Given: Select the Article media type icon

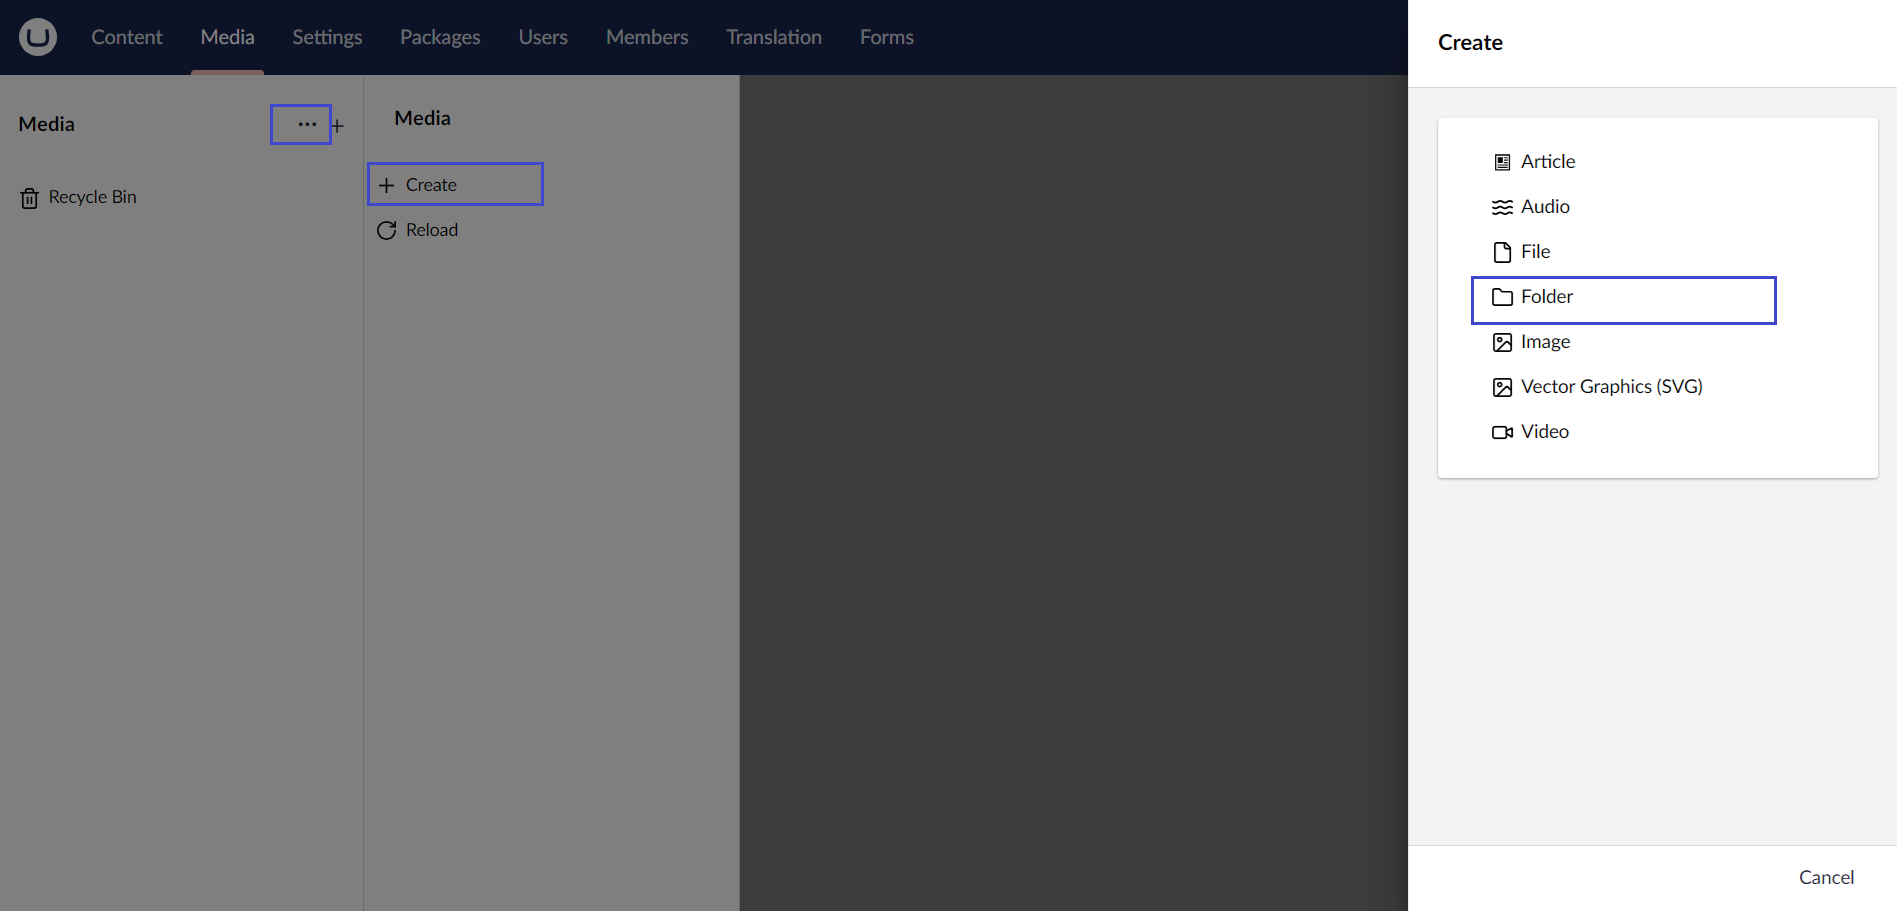Looking at the screenshot, I should 1501,161.
